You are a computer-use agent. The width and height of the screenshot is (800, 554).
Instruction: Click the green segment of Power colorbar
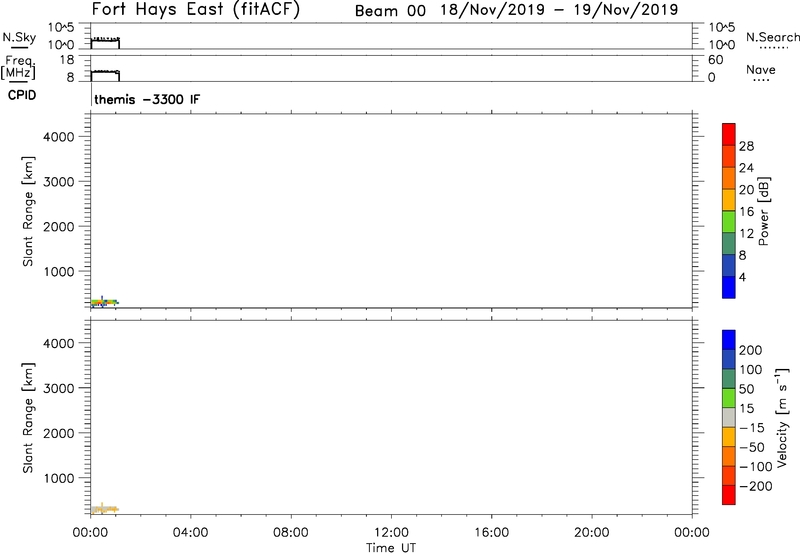point(729,222)
